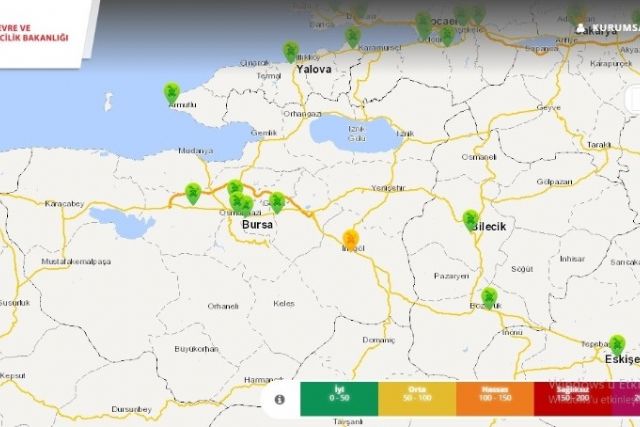This screenshot has height=427, width=640.
Task: Click the Geyve town label
Action: pyautogui.click(x=549, y=108)
